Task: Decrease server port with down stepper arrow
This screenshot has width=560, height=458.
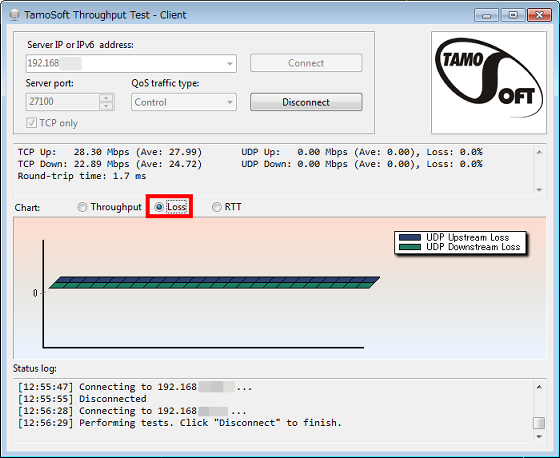Action: 106,106
